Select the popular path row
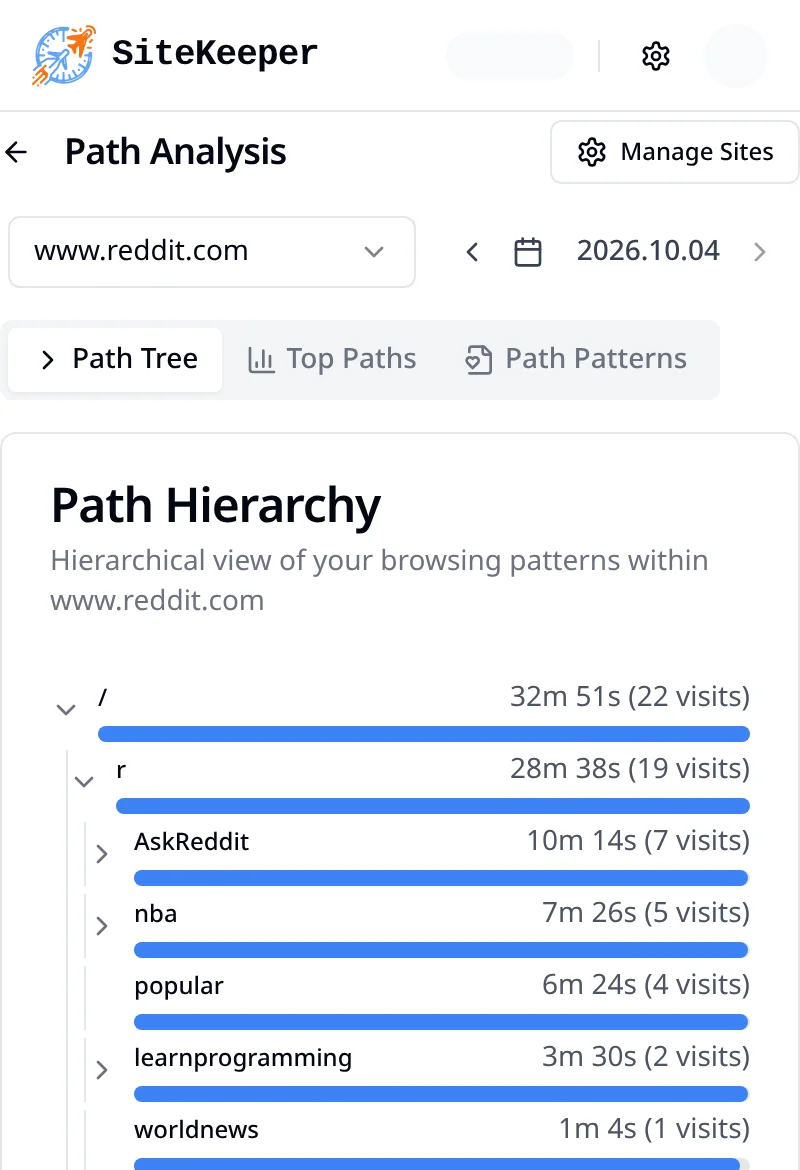Viewport: 800px width, 1170px height. [441, 999]
